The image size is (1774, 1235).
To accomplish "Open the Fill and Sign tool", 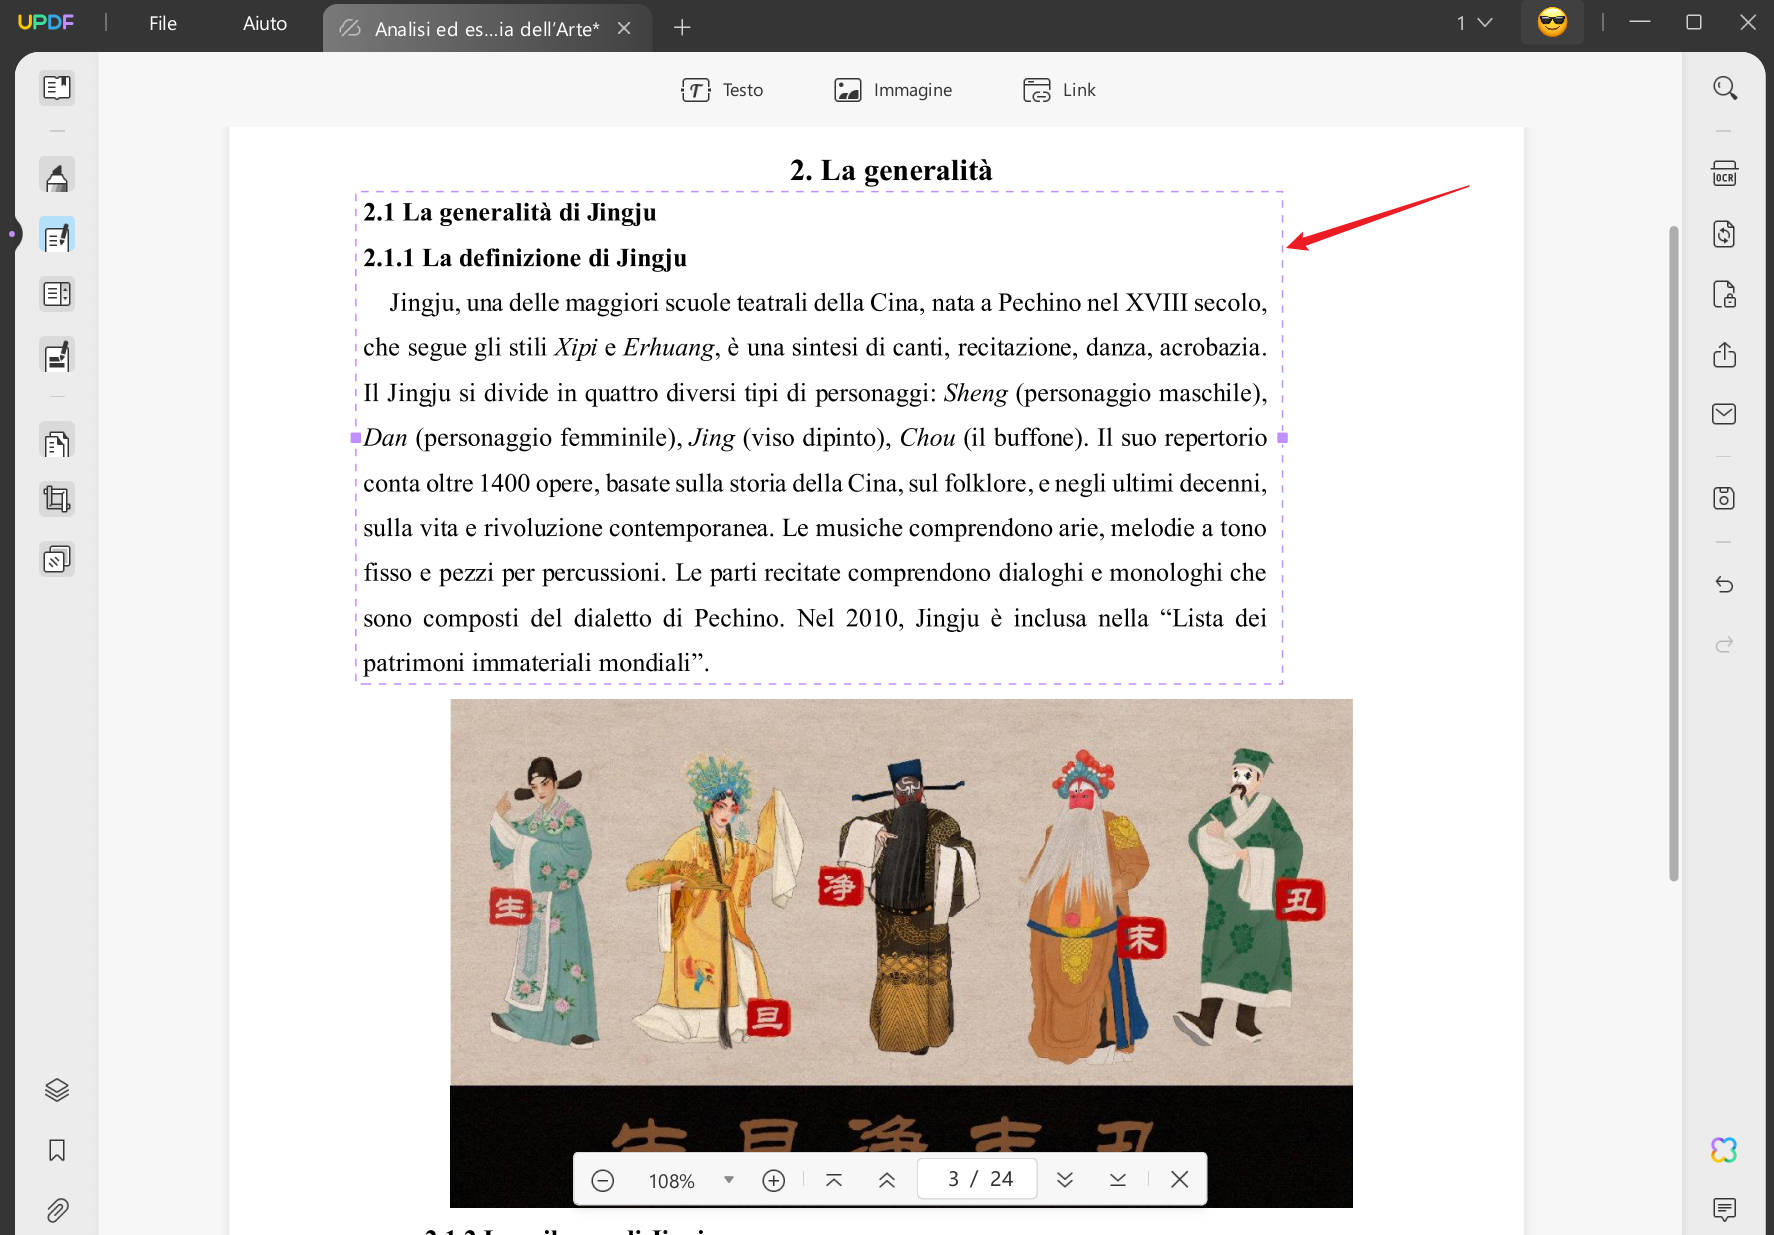I will 57,355.
